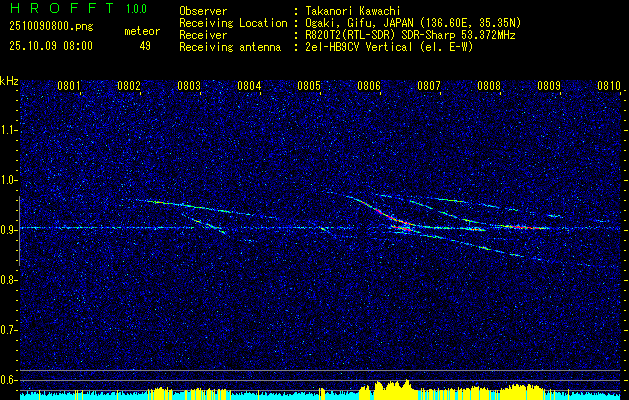Click the 0.9 kHz axis label

(x=9, y=230)
